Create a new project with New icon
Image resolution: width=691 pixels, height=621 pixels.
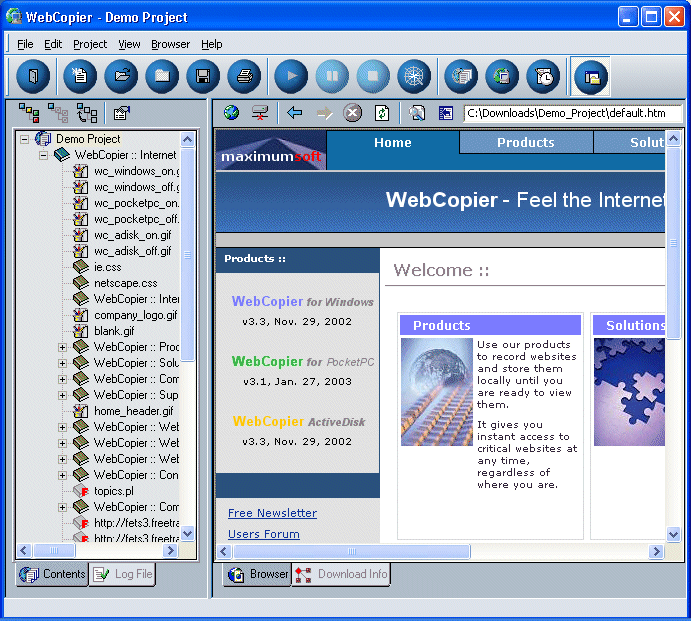pyautogui.click(x=80, y=77)
